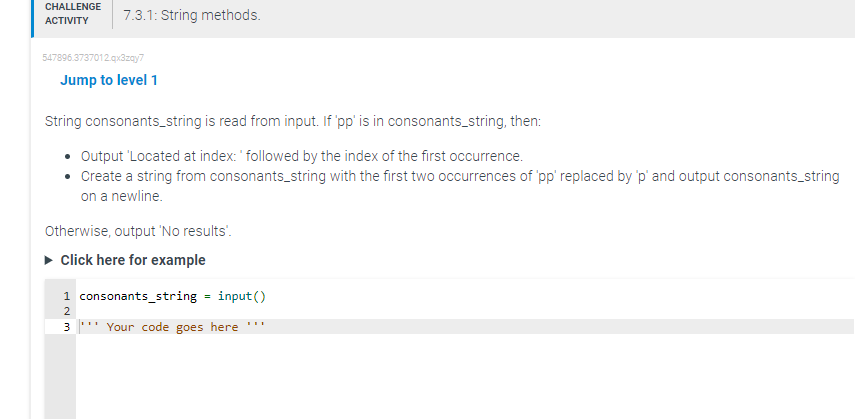Open the 'Jump to level 1' link
This screenshot has width=855, height=419.
[109, 80]
